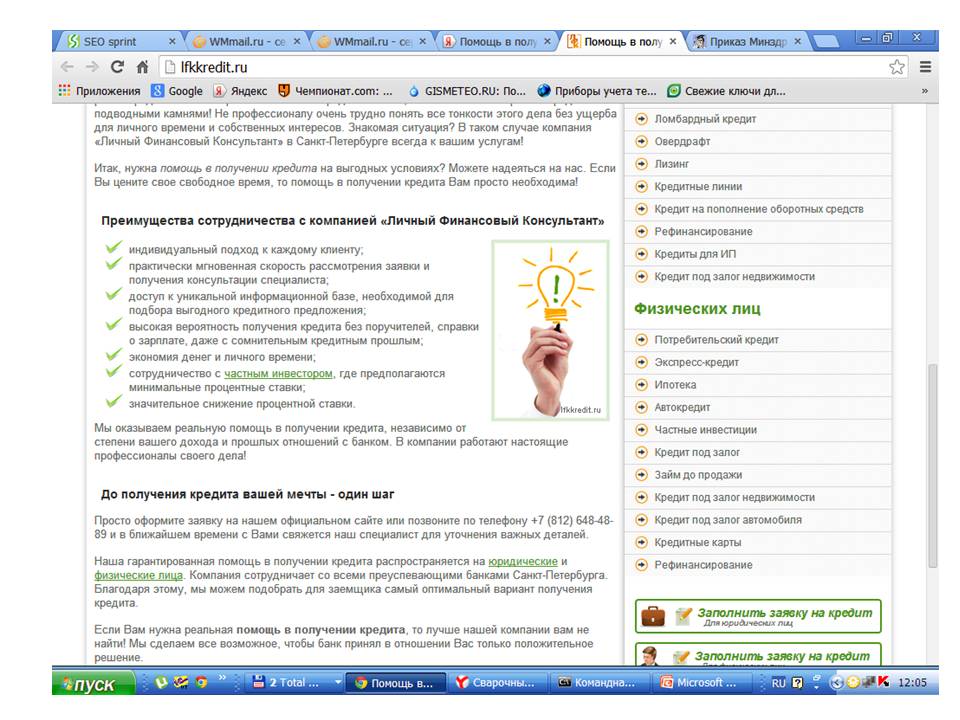Image resolution: width=960 pixels, height=720 pixels.
Task: Open the Kaspersky tray icon
Action: tap(883, 682)
